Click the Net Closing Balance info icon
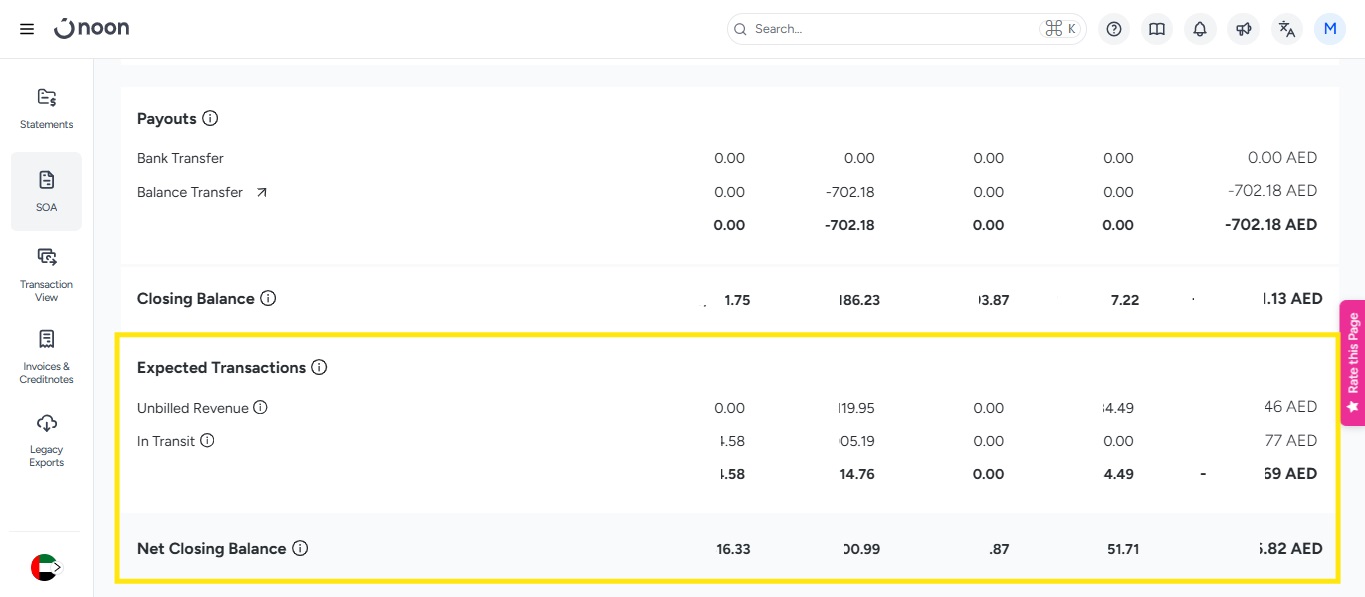Viewport: 1365px width, 597px height. tap(300, 548)
